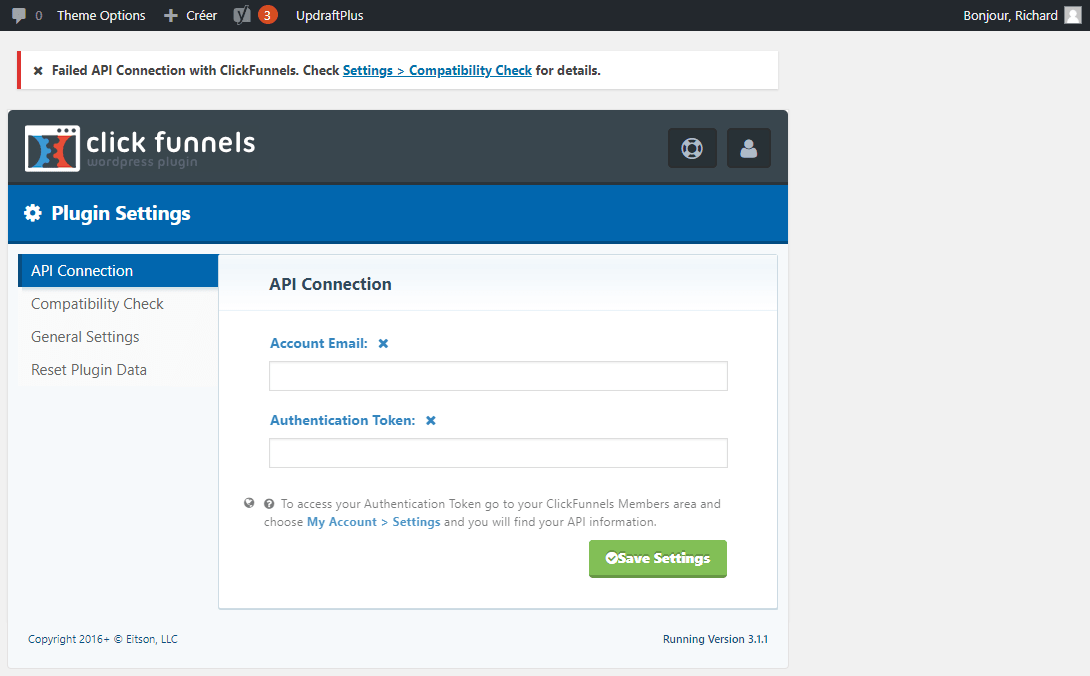This screenshot has height=676, width=1090.
Task: Open UpdraftPlus in admin bar
Action: [330, 15]
